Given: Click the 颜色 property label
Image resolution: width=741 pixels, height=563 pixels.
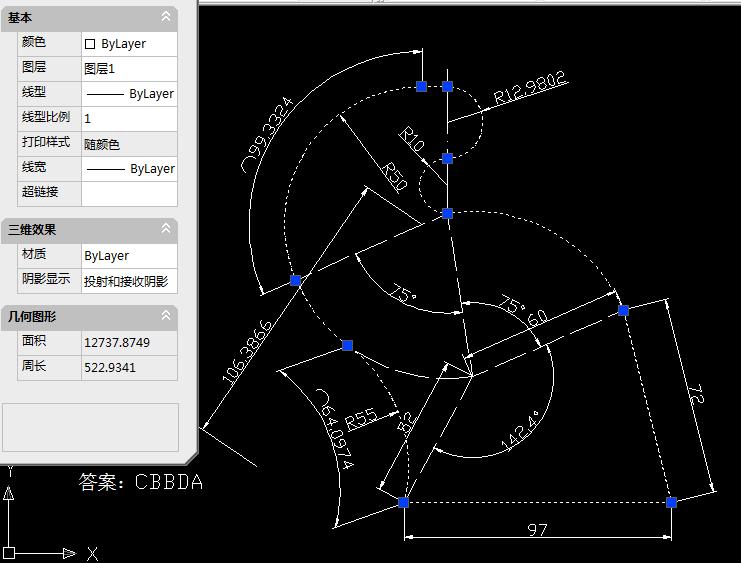Looking at the screenshot, I should pyautogui.click(x=34, y=43).
